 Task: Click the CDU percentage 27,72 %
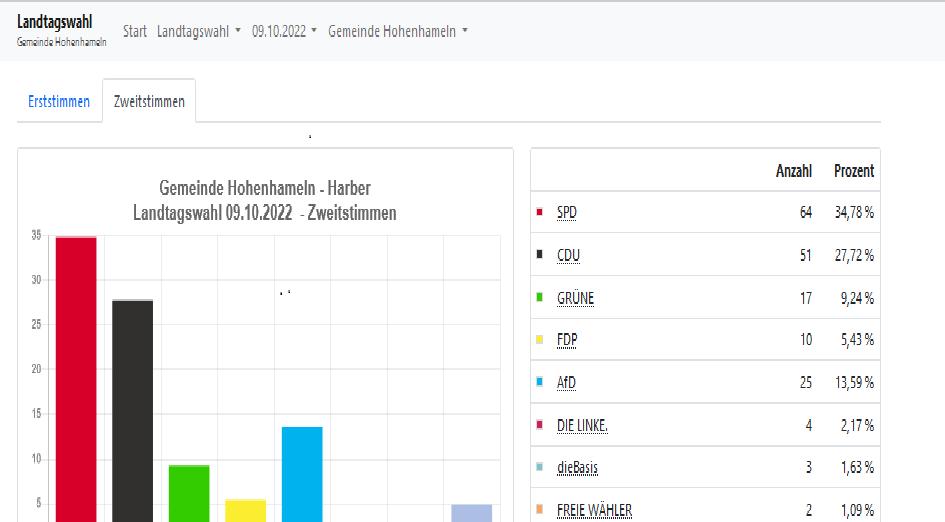point(854,255)
